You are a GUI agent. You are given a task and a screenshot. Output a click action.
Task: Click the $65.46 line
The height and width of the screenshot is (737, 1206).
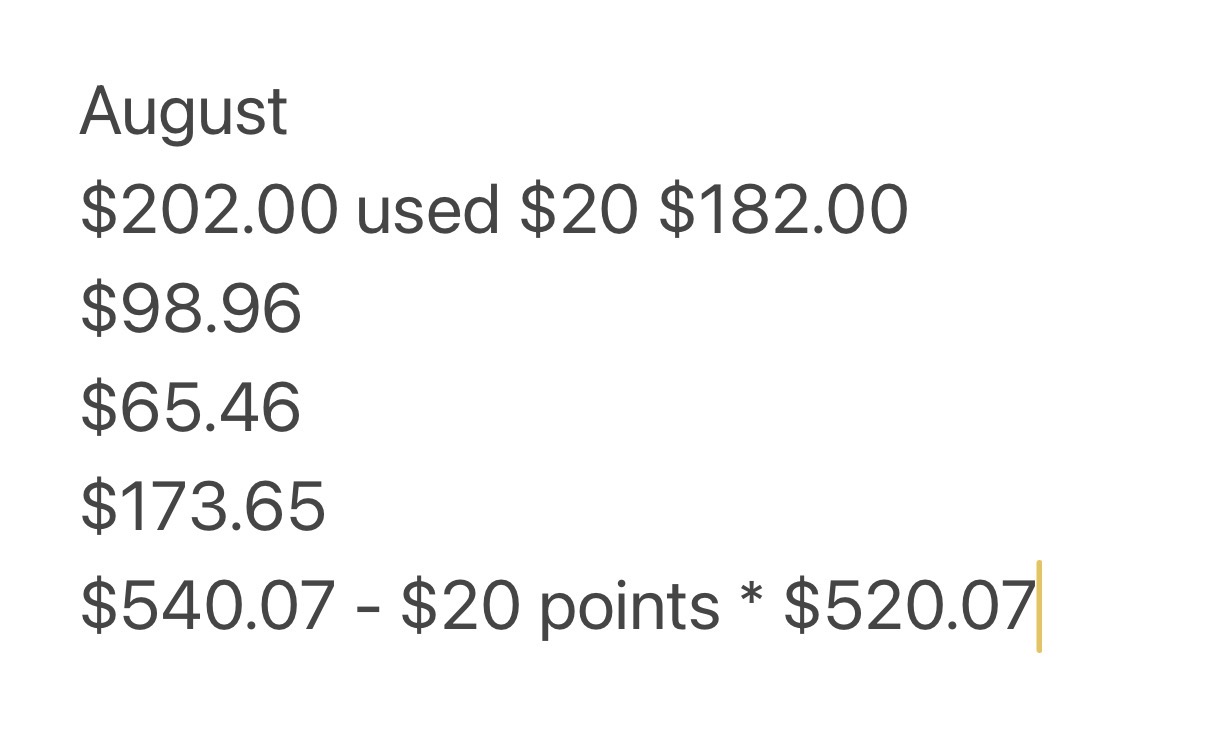click(191, 408)
